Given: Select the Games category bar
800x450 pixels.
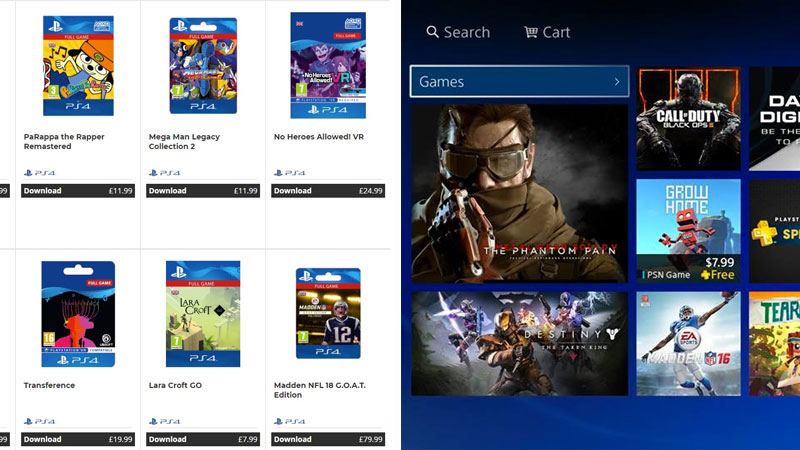Looking at the screenshot, I should (x=519, y=82).
